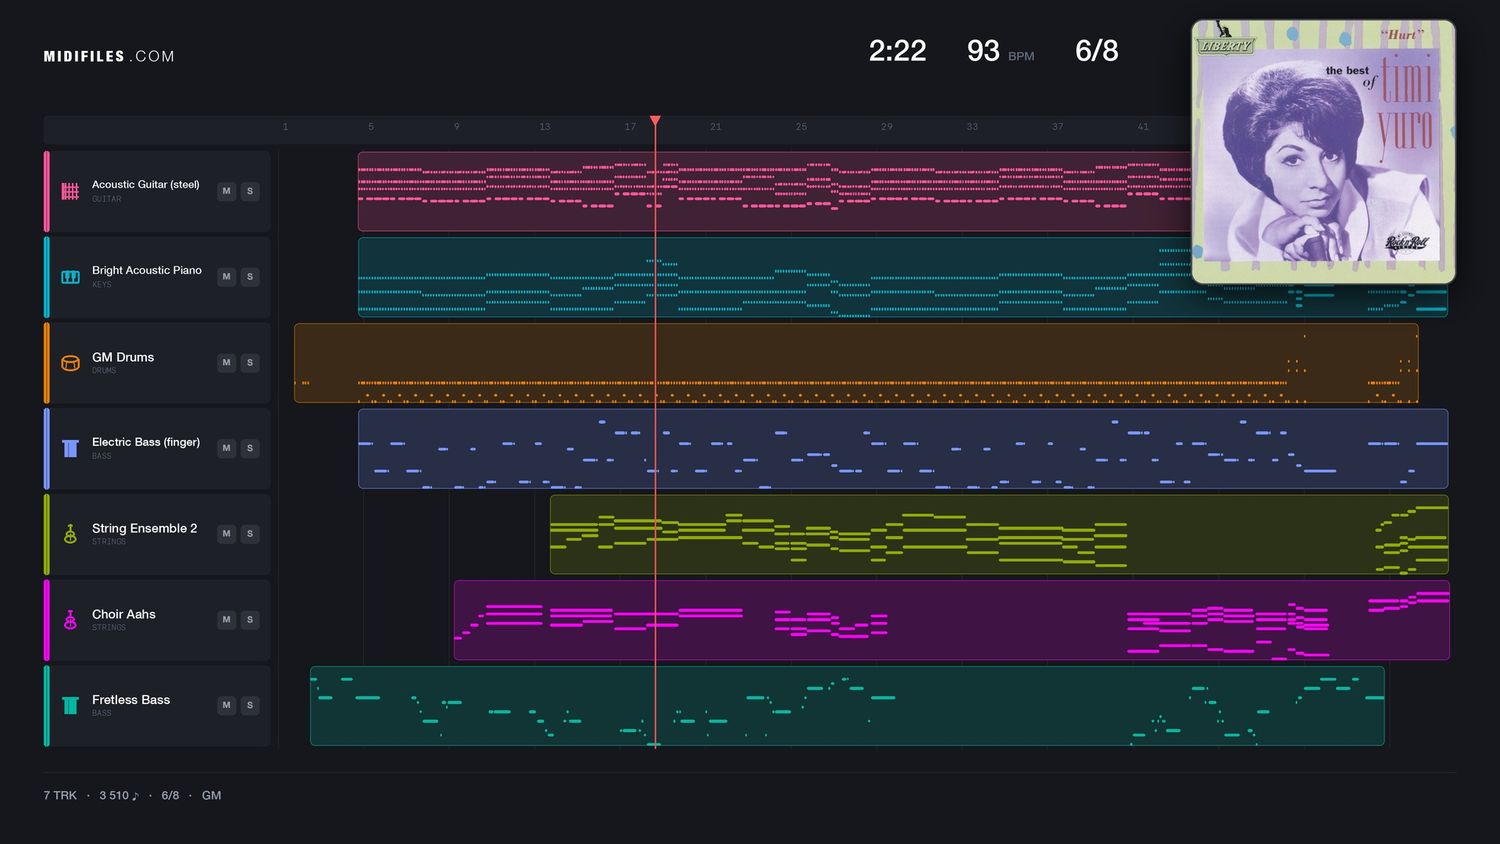Click the GM Drums drum icon
Screen dimensions: 1500x844
[x=70, y=363]
